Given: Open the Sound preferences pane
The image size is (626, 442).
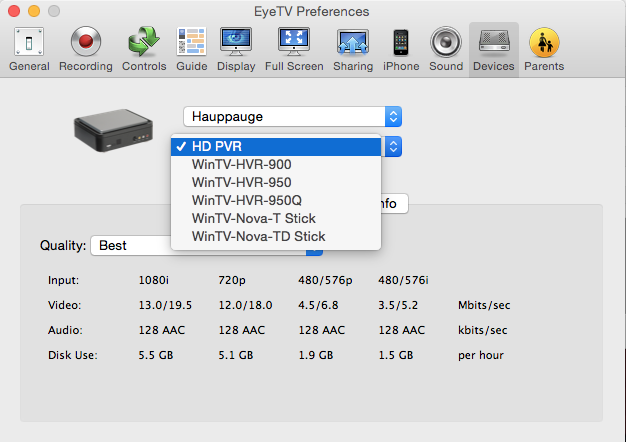Looking at the screenshot, I should 446,50.
